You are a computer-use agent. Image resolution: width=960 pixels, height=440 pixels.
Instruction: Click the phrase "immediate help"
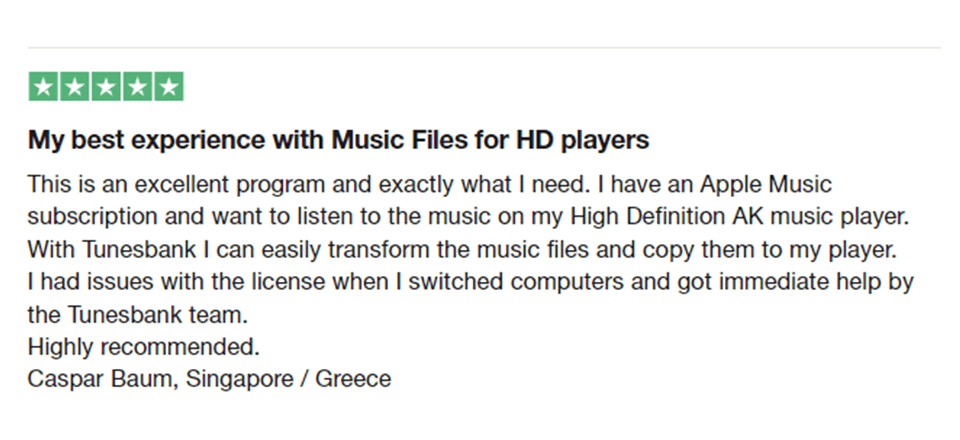click(x=779, y=282)
